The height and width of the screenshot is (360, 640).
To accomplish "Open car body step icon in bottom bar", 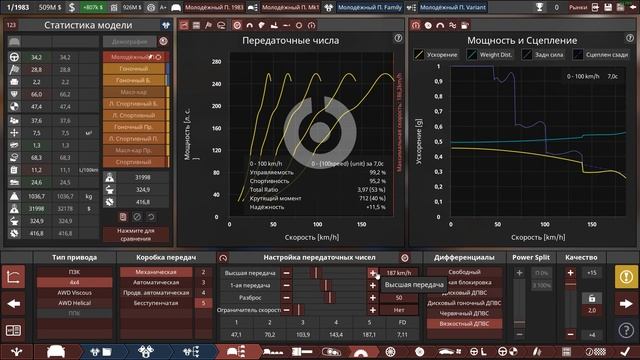I will (56, 351).
